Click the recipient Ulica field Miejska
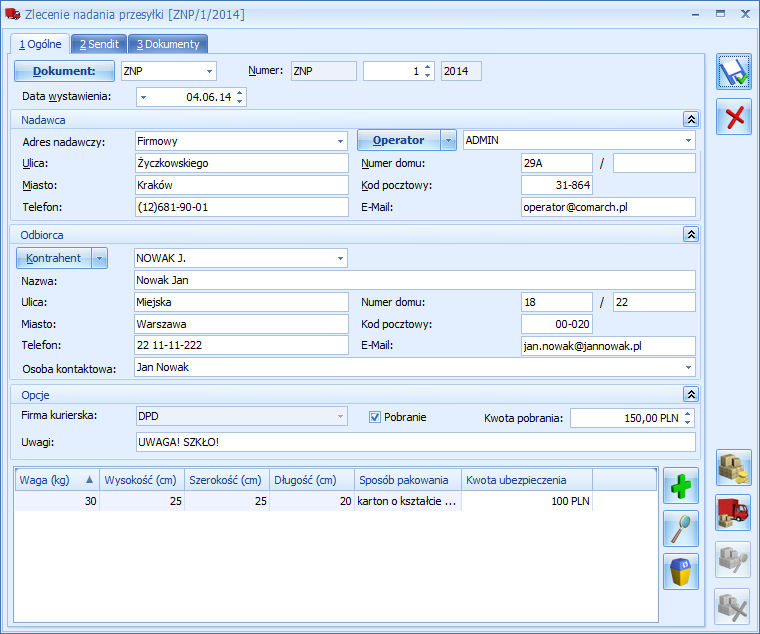 click(241, 302)
